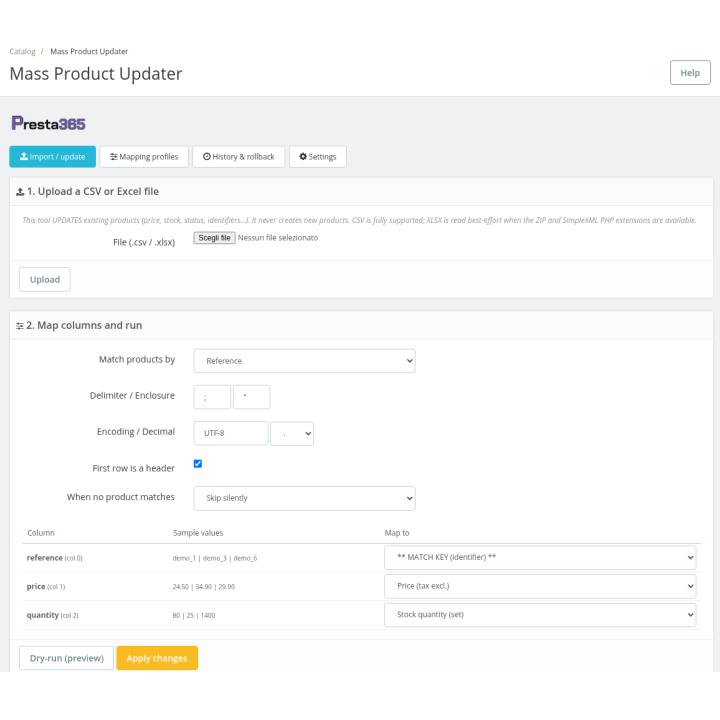Click sample values 80 | 25 | 1400

coord(194,615)
